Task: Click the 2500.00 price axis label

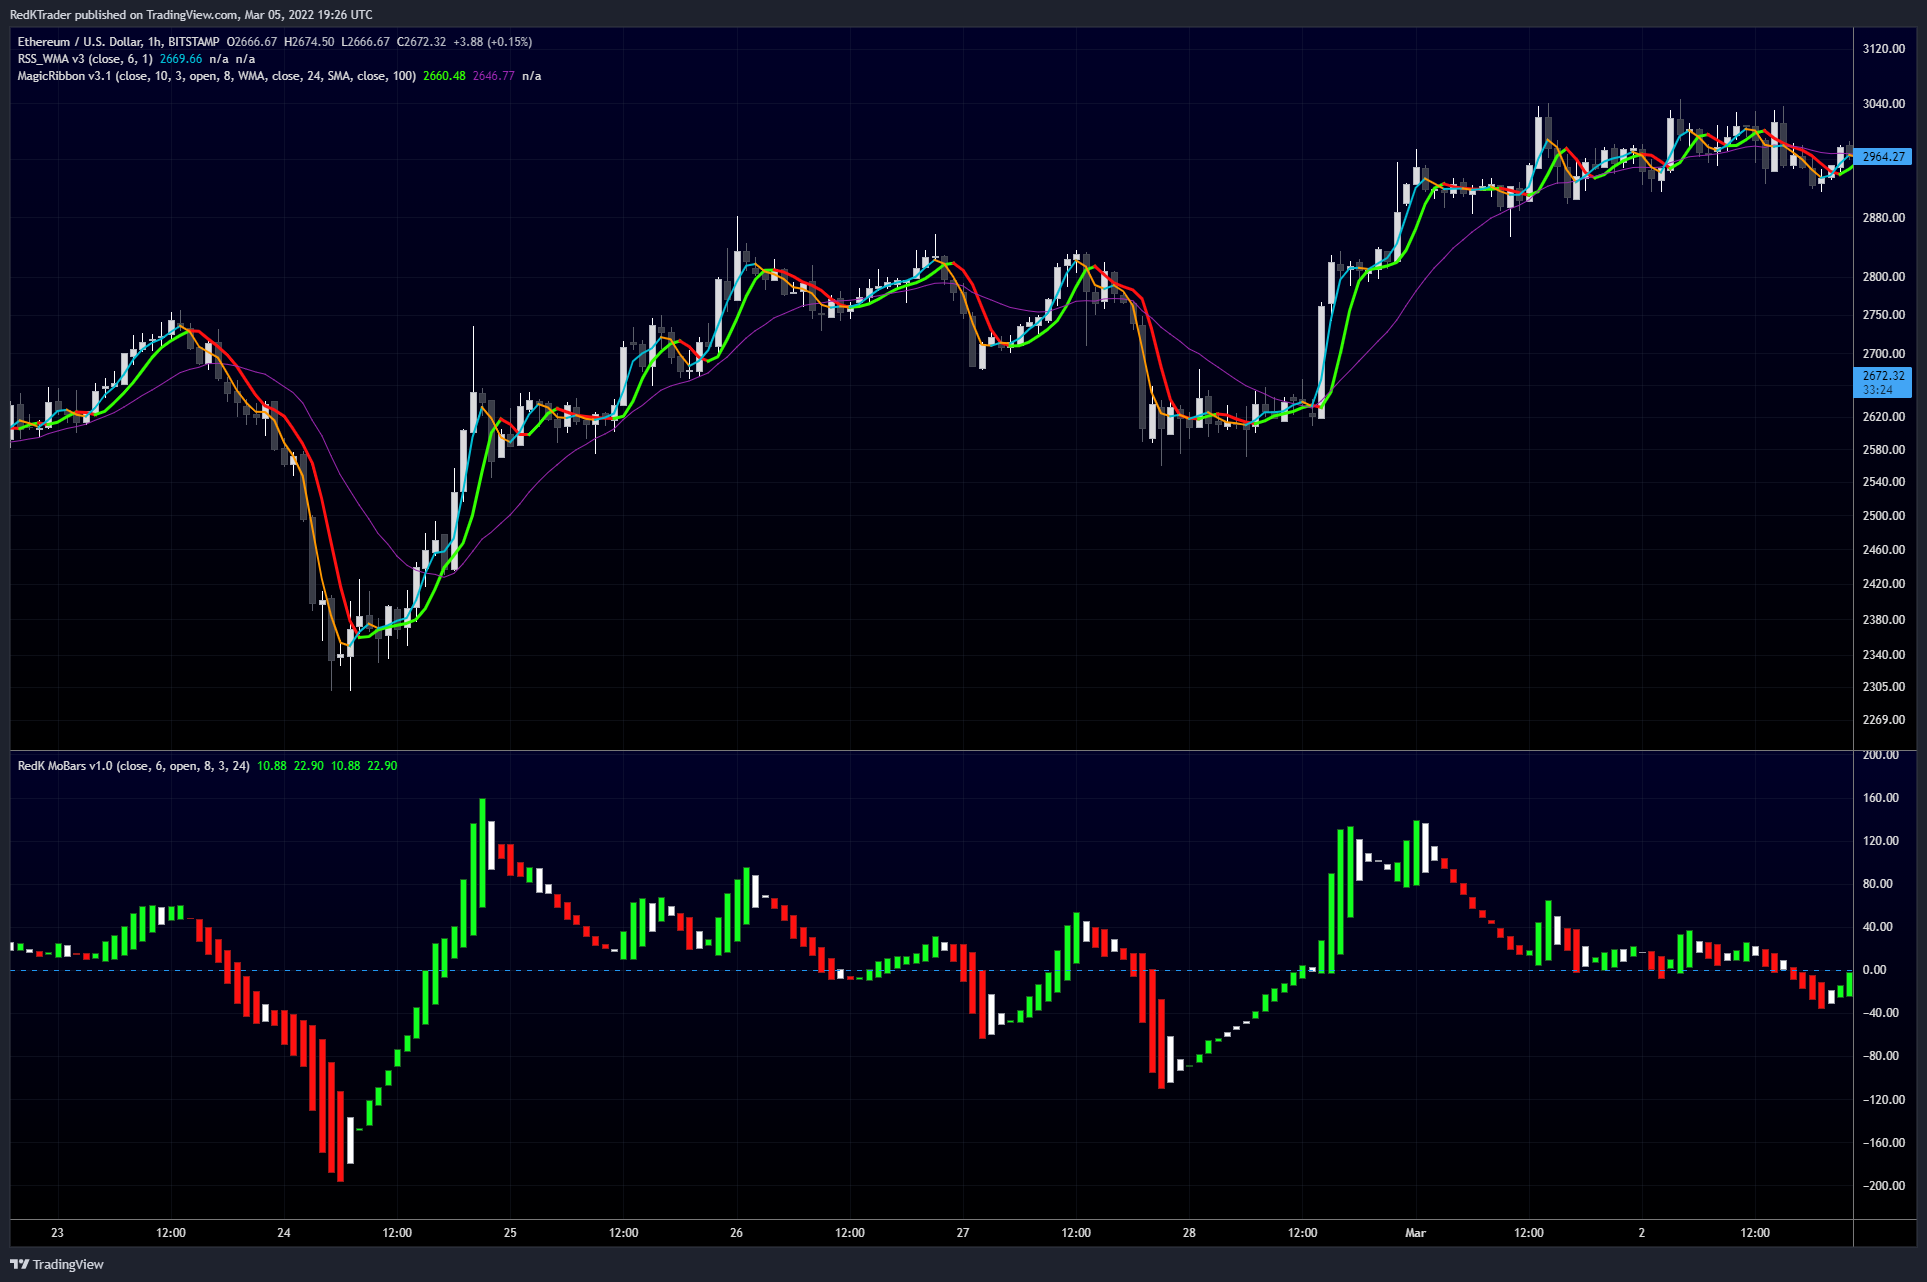Action: 1883,516
